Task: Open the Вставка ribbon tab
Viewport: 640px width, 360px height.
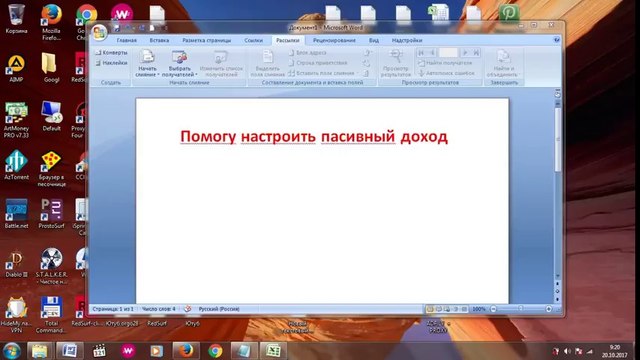Action: [x=159, y=40]
